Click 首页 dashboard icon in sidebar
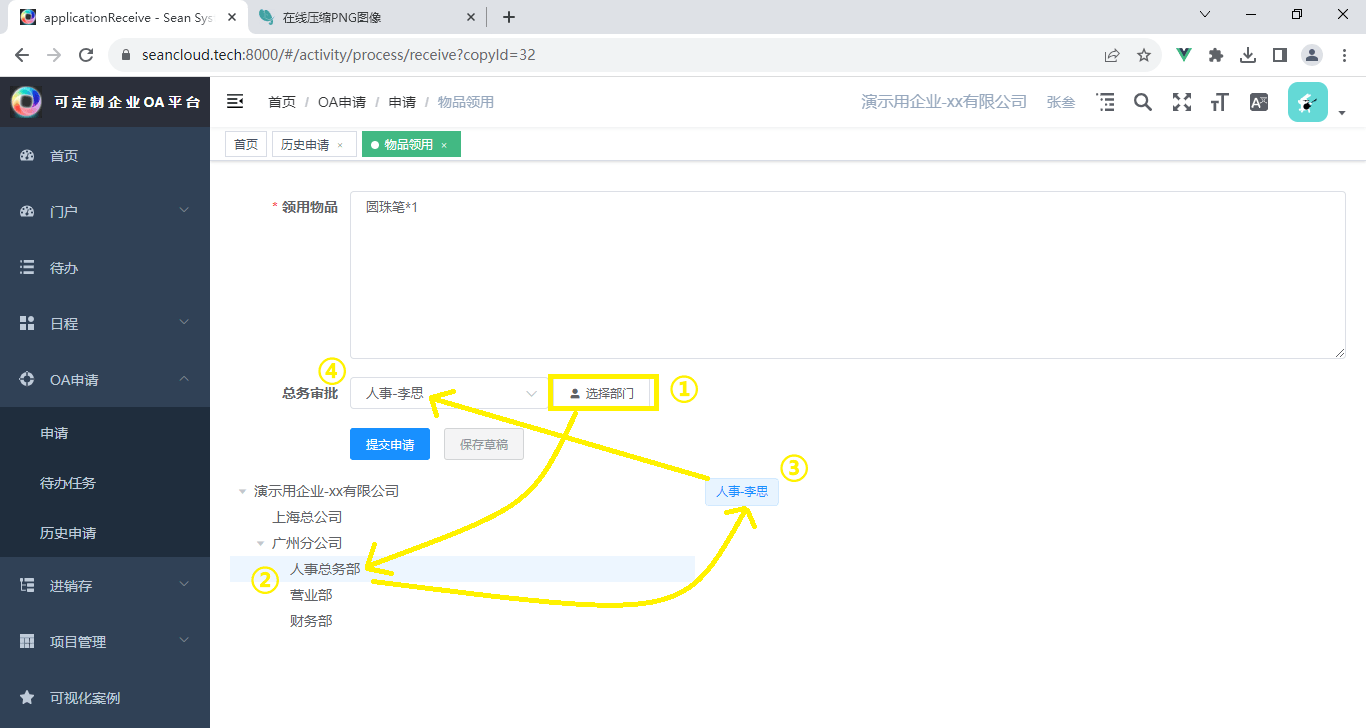This screenshot has height=728, width=1366. [x=27, y=156]
